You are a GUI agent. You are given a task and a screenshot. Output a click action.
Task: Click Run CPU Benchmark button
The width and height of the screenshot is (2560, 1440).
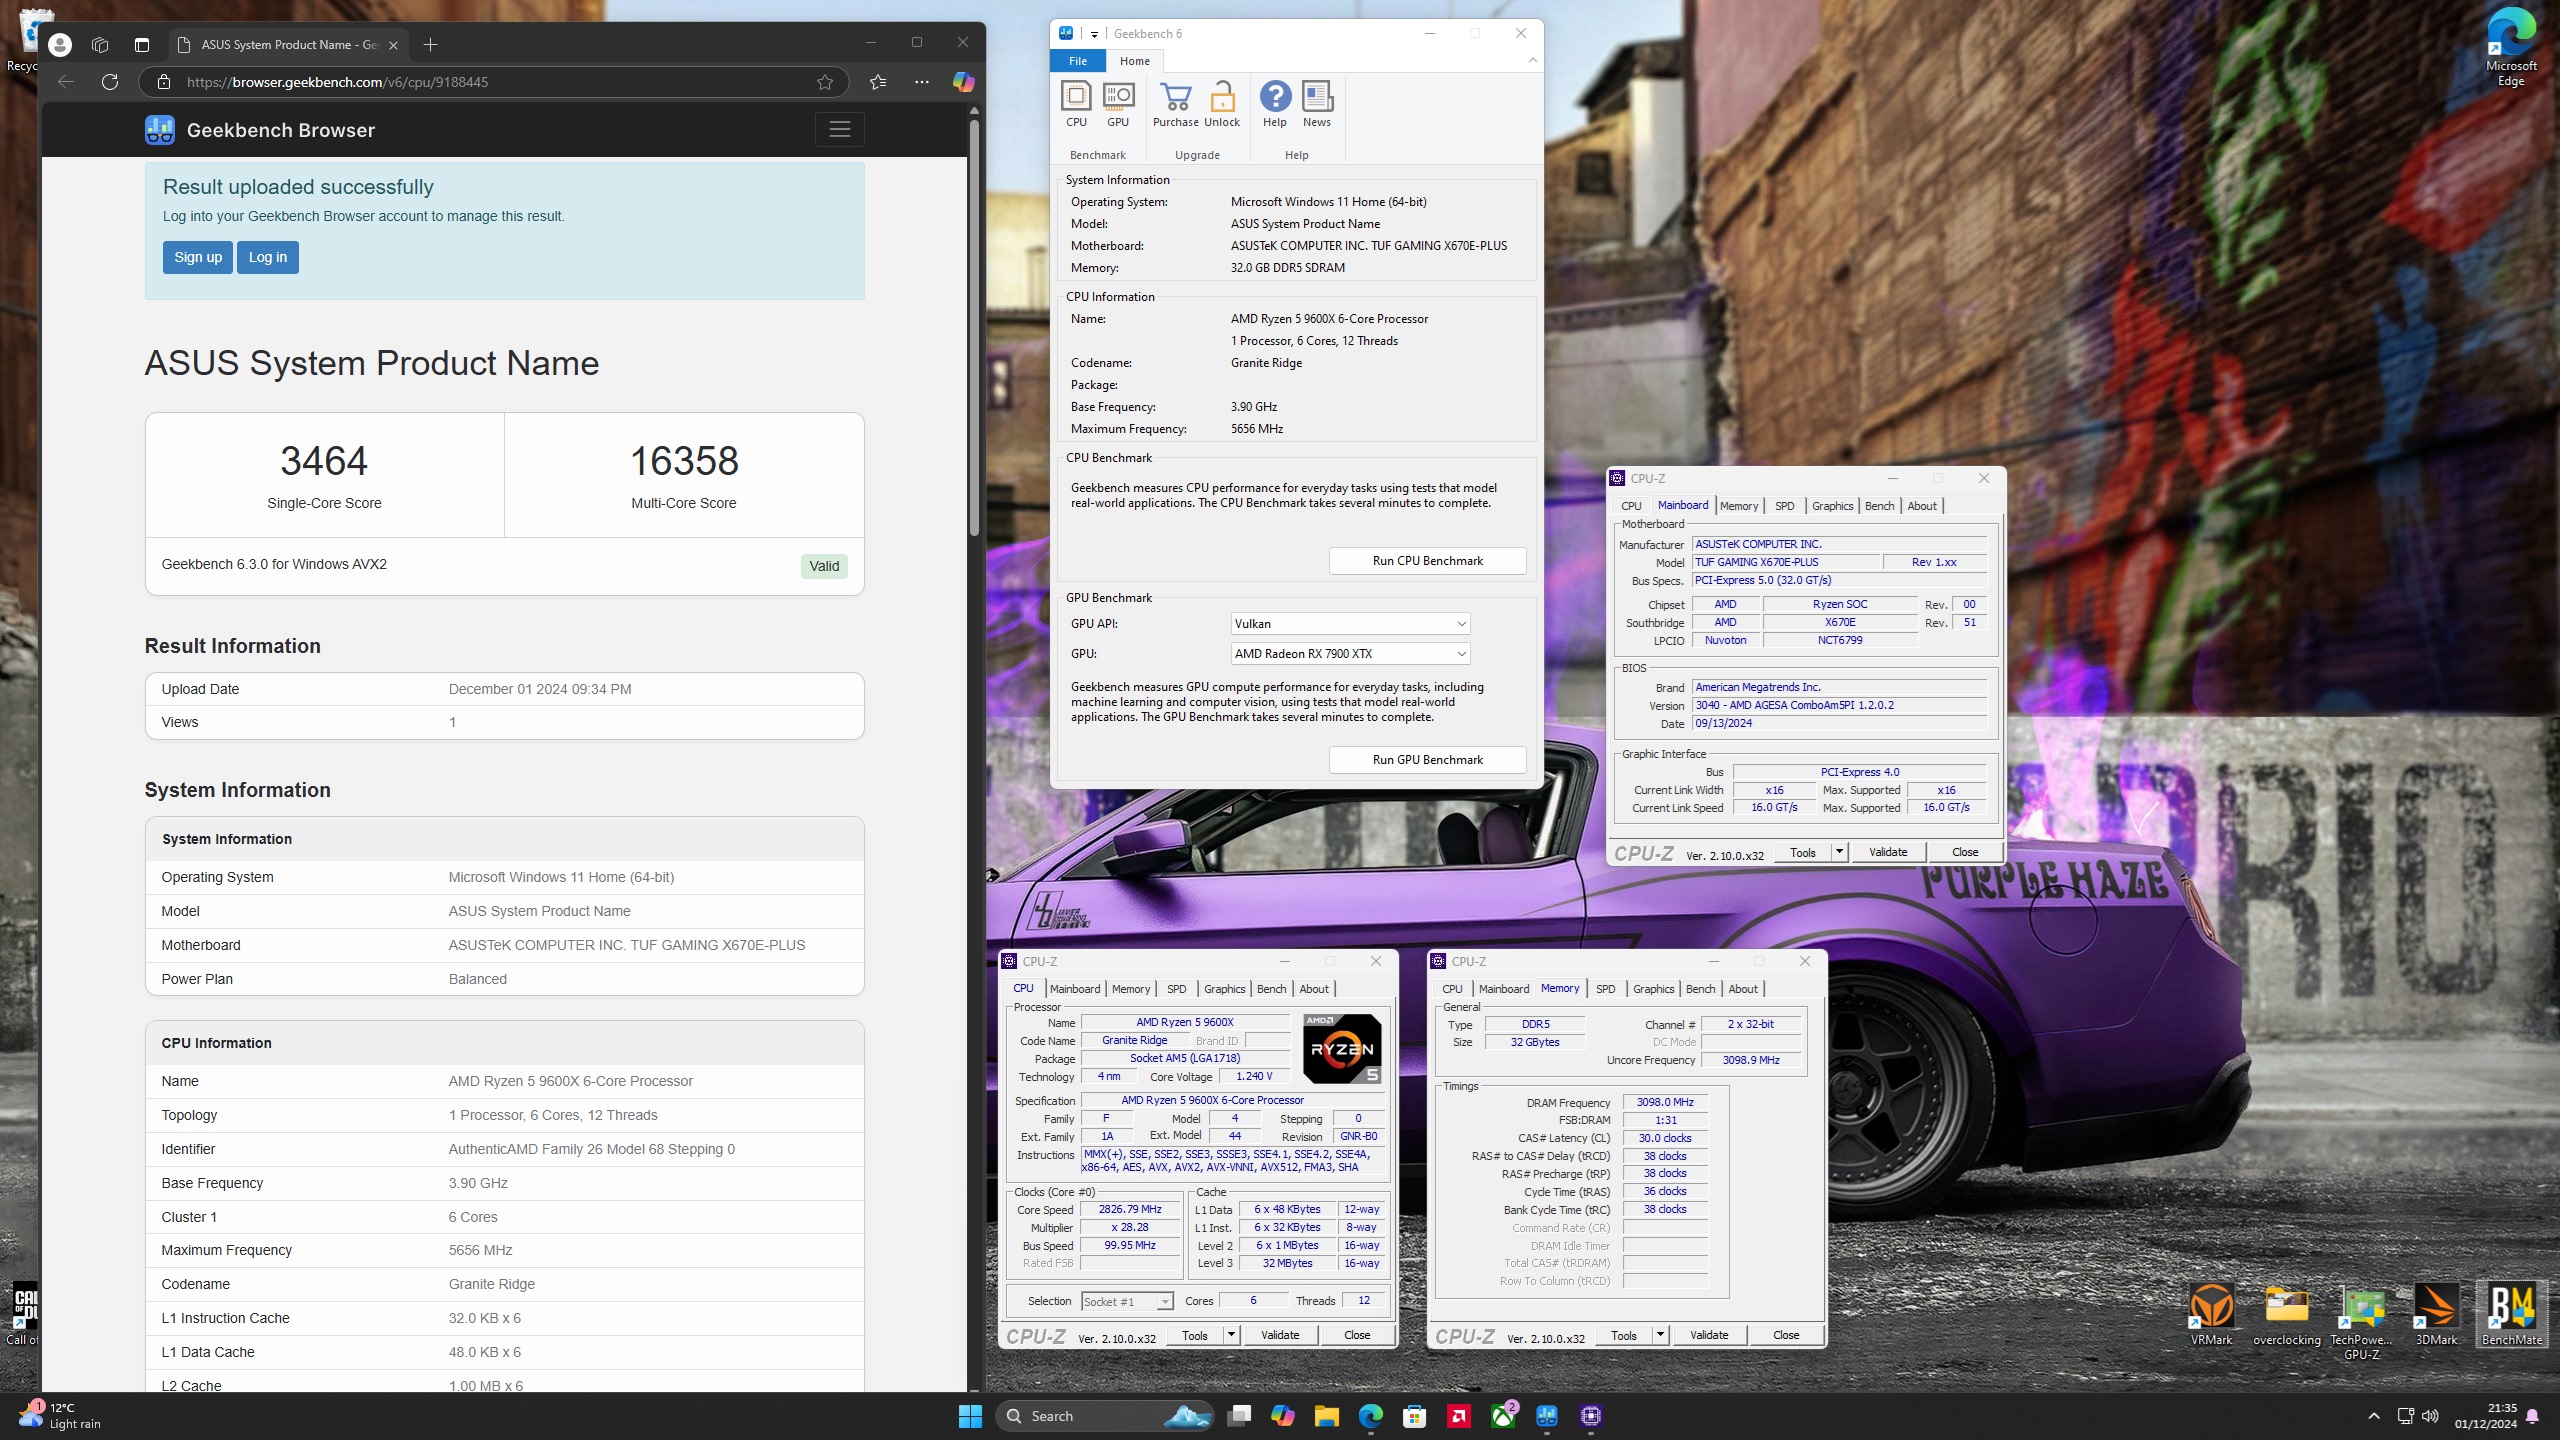click(1427, 561)
